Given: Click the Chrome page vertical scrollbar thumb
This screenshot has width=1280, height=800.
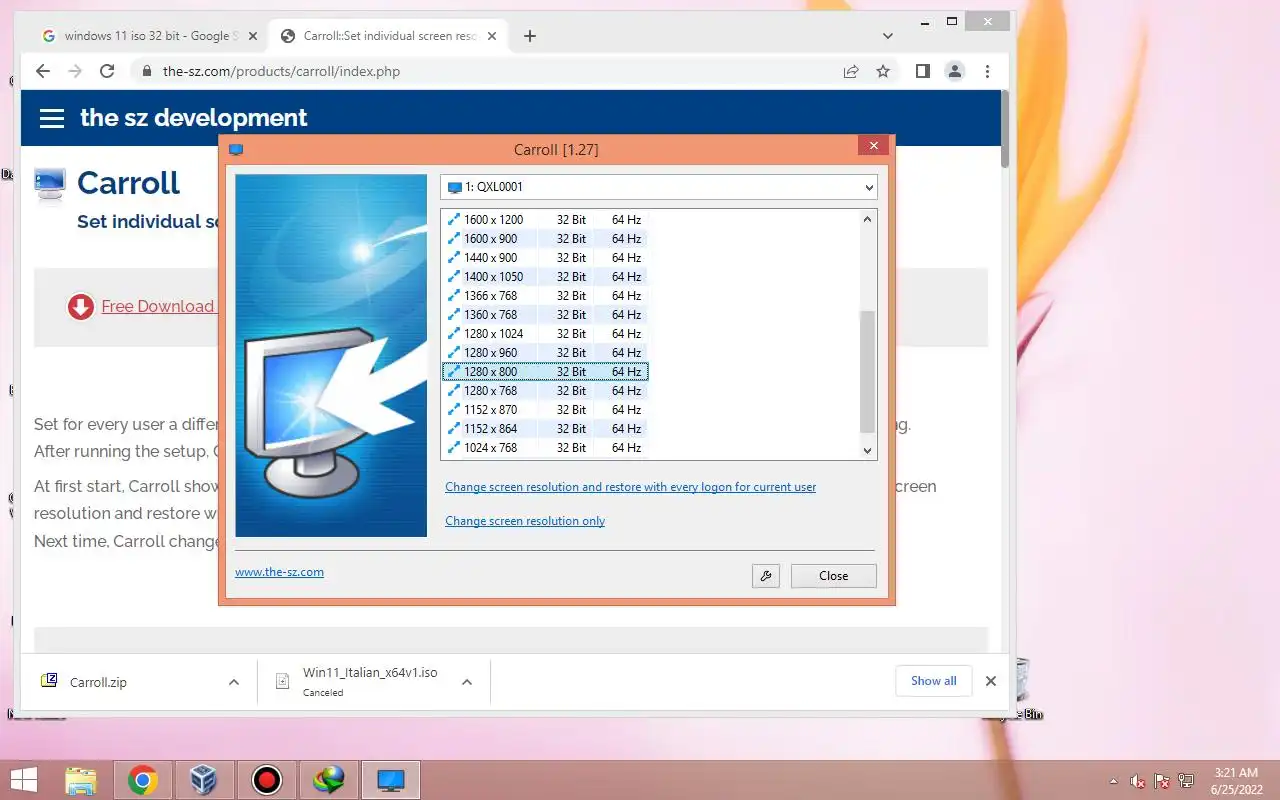Looking at the screenshot, I should click(1004, 128).
